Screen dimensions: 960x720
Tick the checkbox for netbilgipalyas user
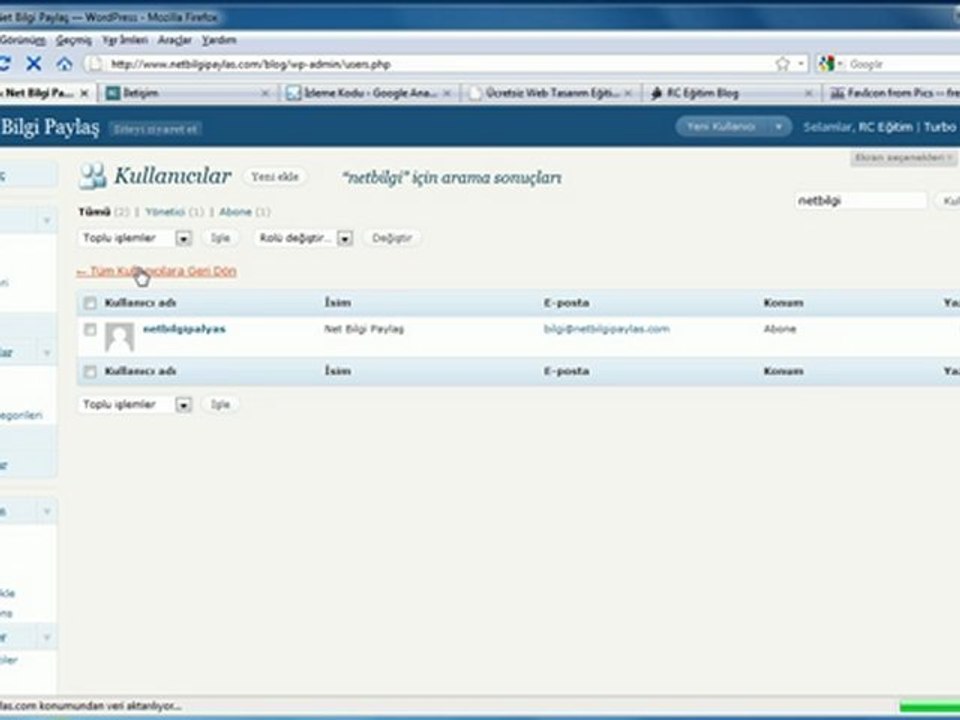click(x=90, y=329)
